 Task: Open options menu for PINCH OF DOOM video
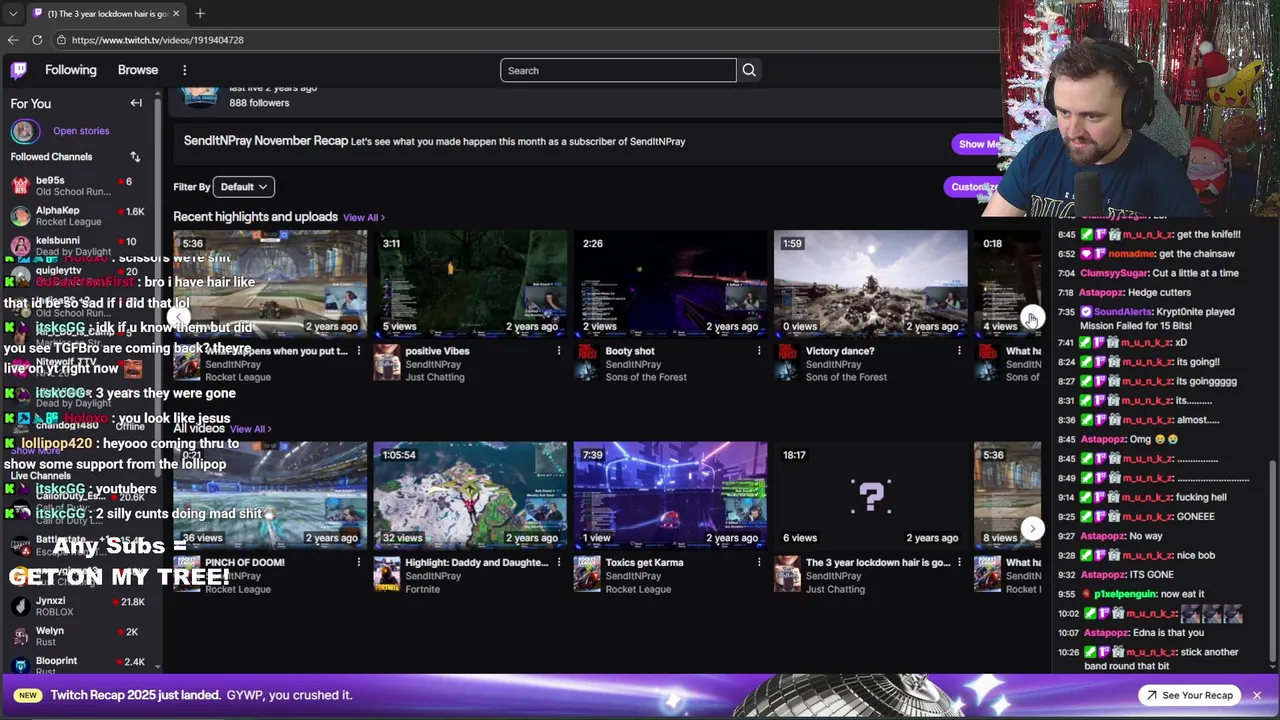(x=359, y=563)
